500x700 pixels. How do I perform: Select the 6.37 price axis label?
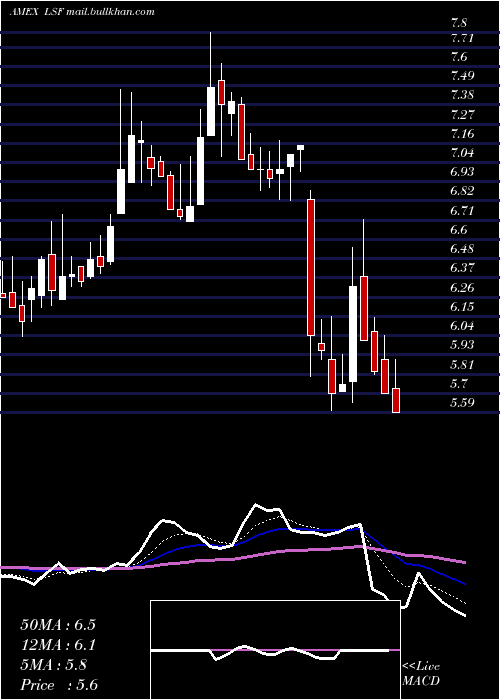click(x=463, y=268)
